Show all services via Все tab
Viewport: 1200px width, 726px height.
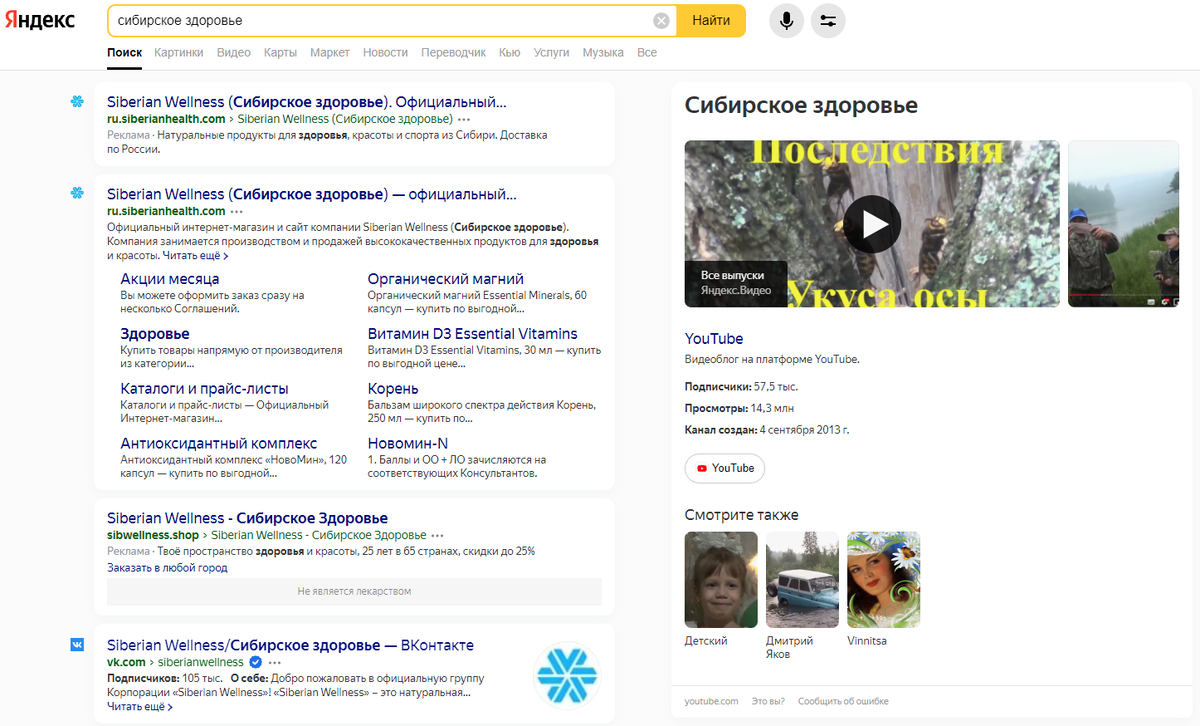pos(647,52)
